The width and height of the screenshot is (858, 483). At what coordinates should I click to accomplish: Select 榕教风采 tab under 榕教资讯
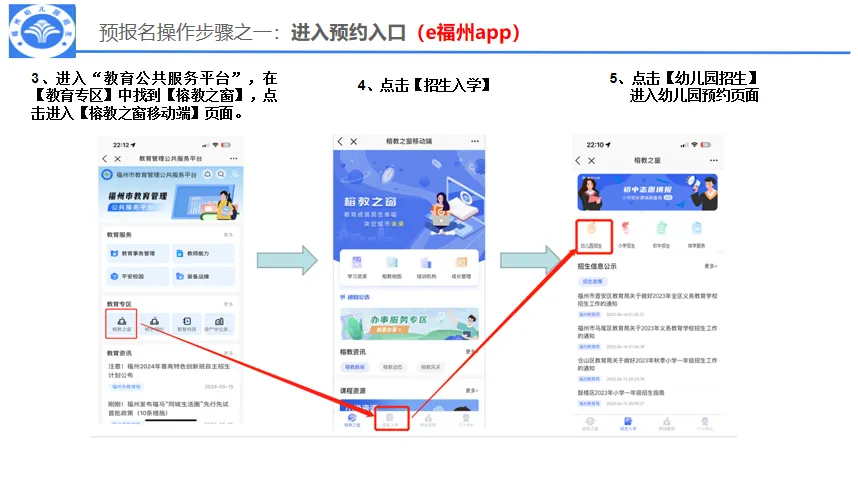coord(431,367)
